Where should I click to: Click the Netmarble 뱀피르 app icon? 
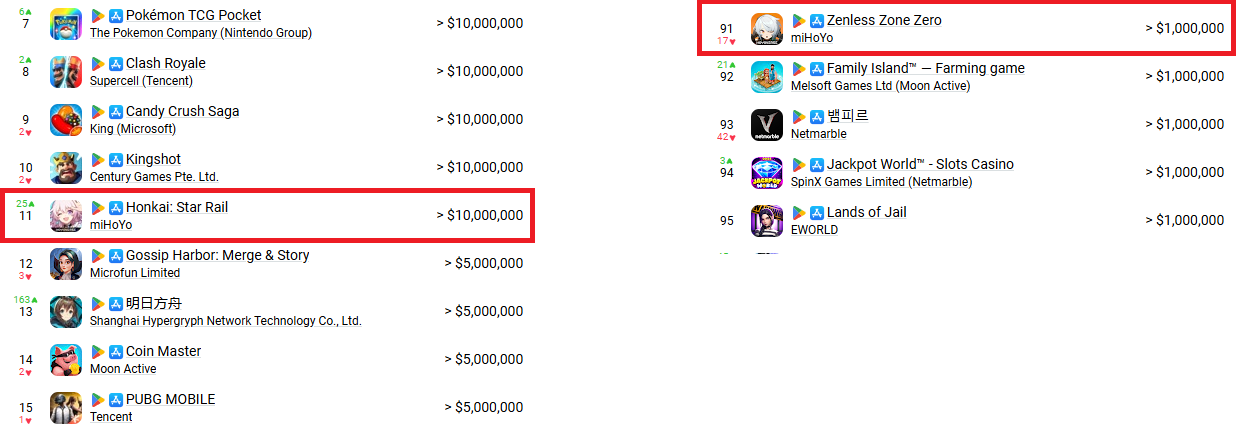[x=767, y=125]
